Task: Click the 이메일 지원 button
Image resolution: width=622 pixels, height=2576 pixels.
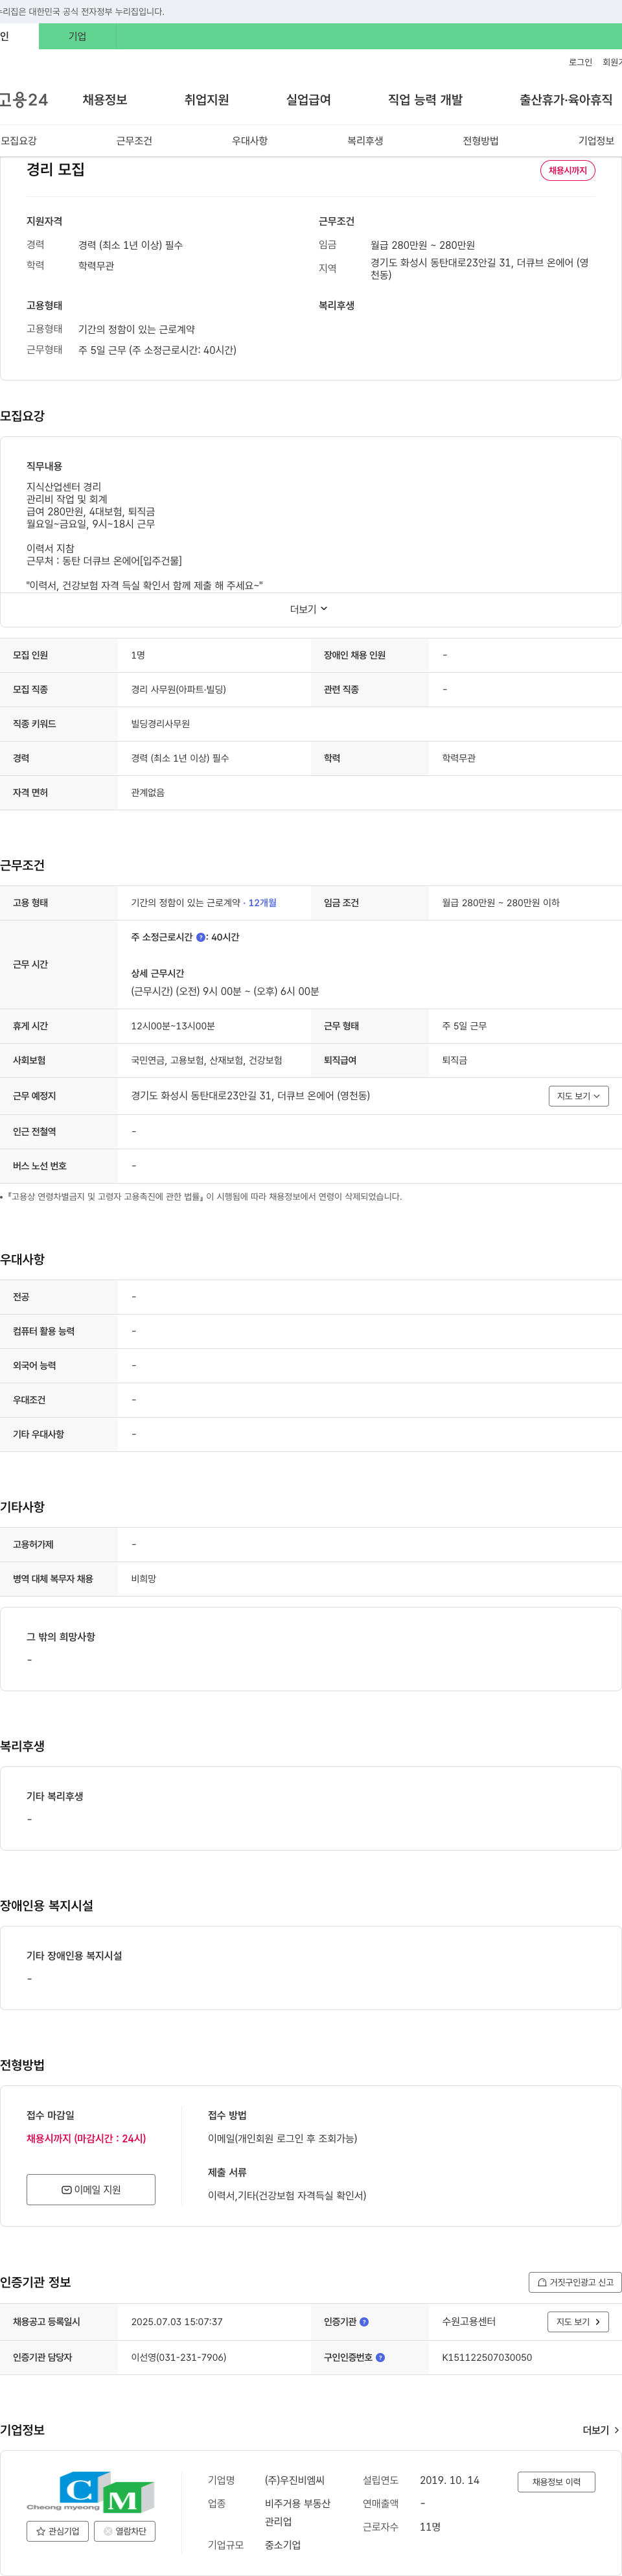Action: click(x=91, y=2189)
